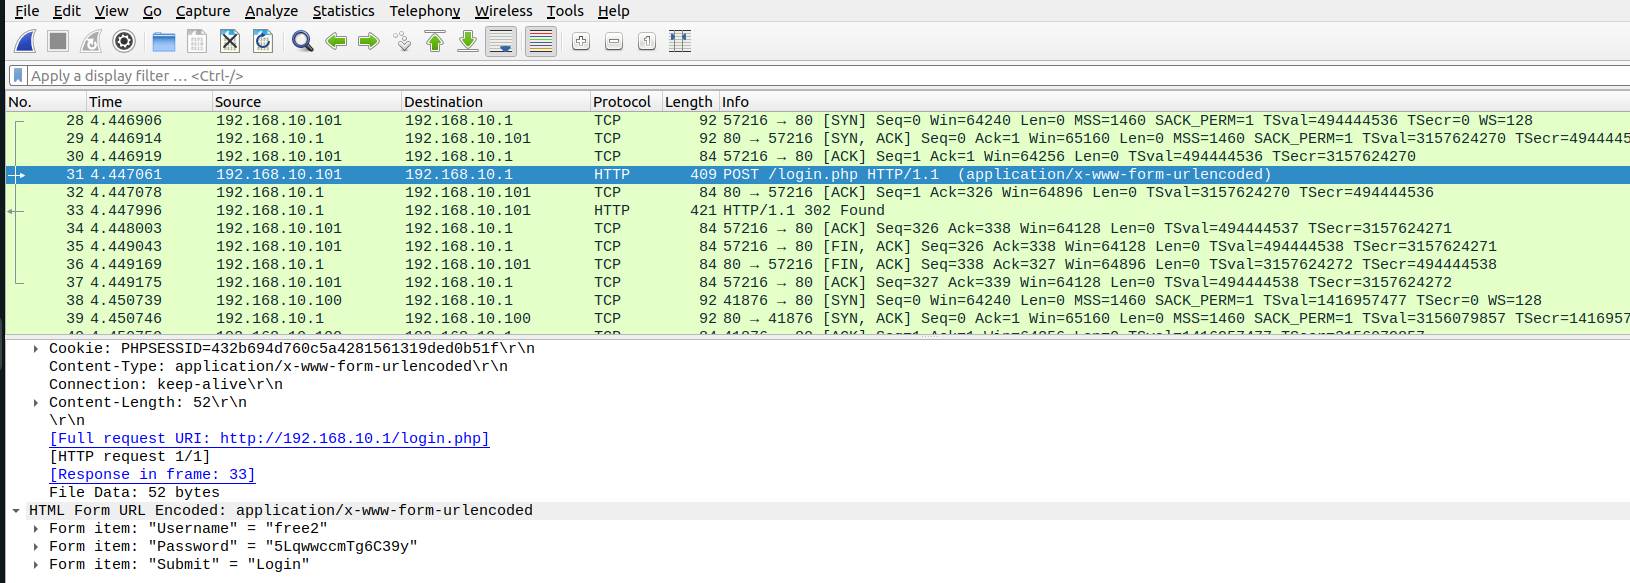This screenshot has width=1630, height=583.
Task: Open the Statistics menu
Action: tap(343, 11)
